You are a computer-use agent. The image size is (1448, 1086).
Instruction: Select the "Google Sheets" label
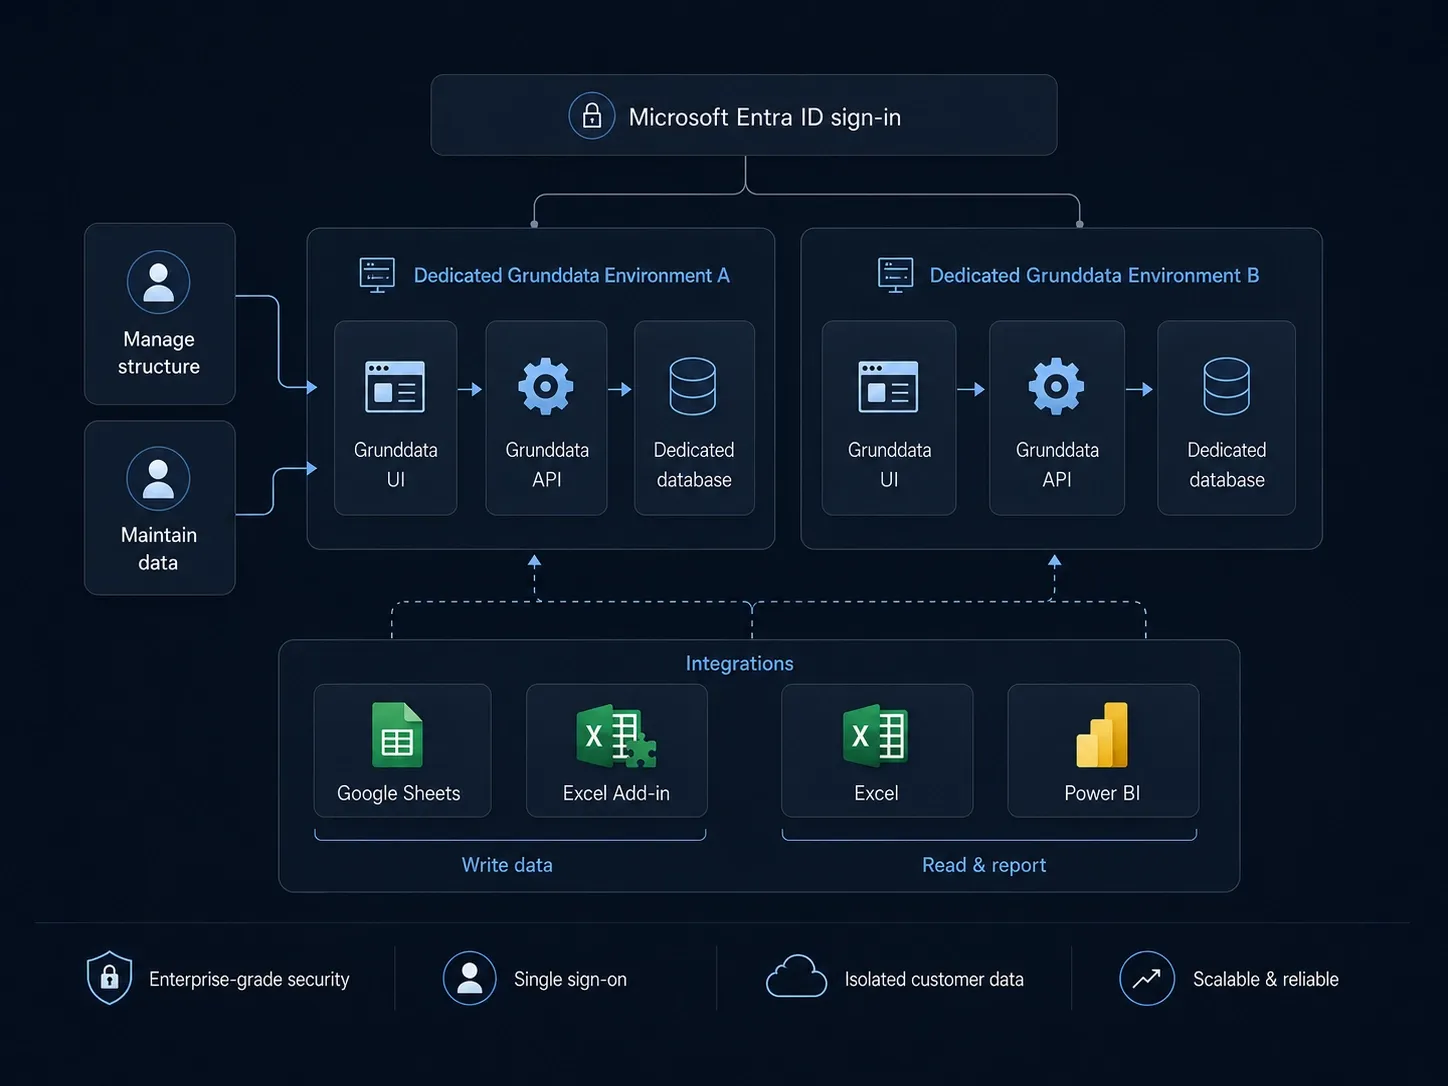399,793
